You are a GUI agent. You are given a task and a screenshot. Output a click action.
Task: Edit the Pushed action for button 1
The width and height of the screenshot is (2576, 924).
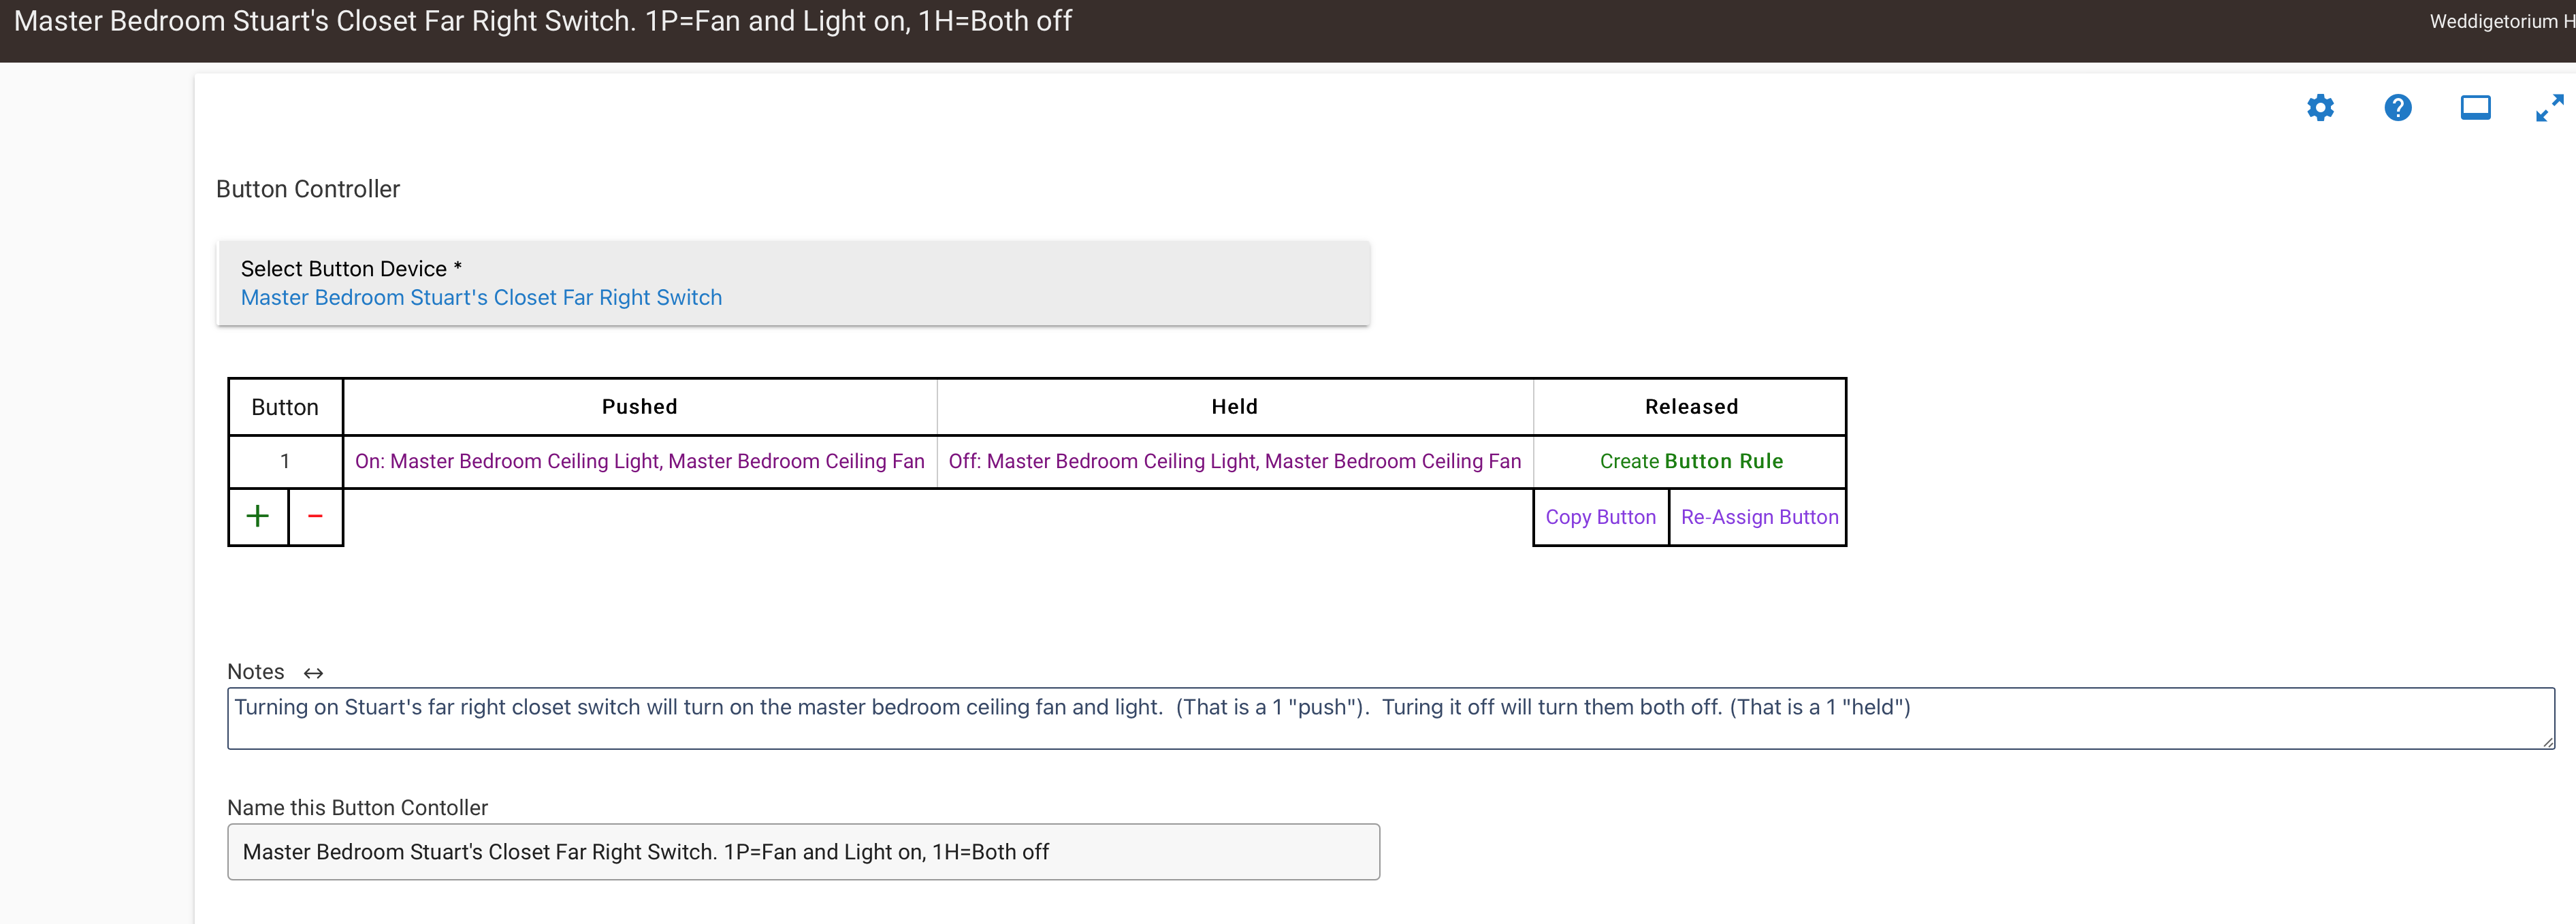pos(639,461)
